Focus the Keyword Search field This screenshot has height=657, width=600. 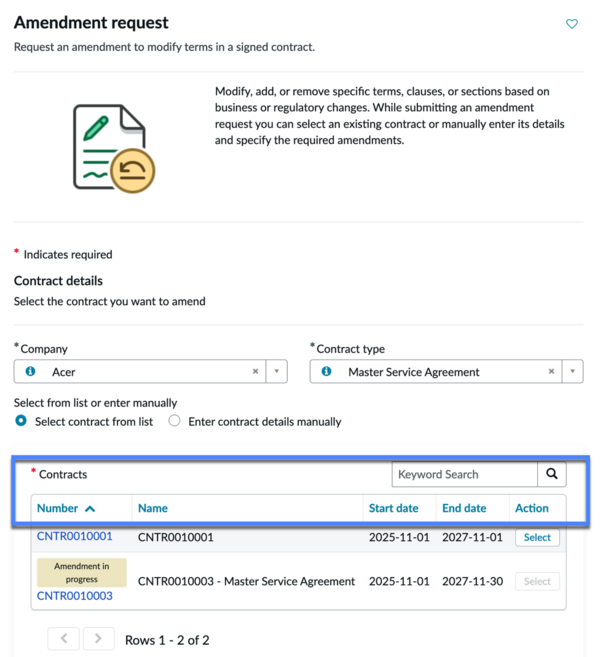[x=464, y=474]
